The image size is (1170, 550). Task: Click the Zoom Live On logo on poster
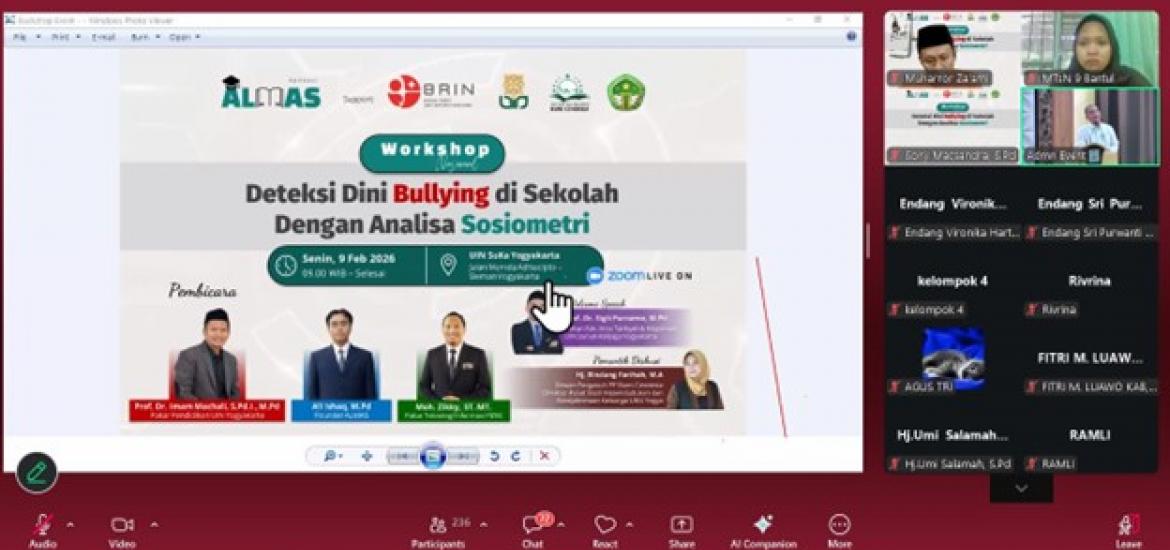639,275
